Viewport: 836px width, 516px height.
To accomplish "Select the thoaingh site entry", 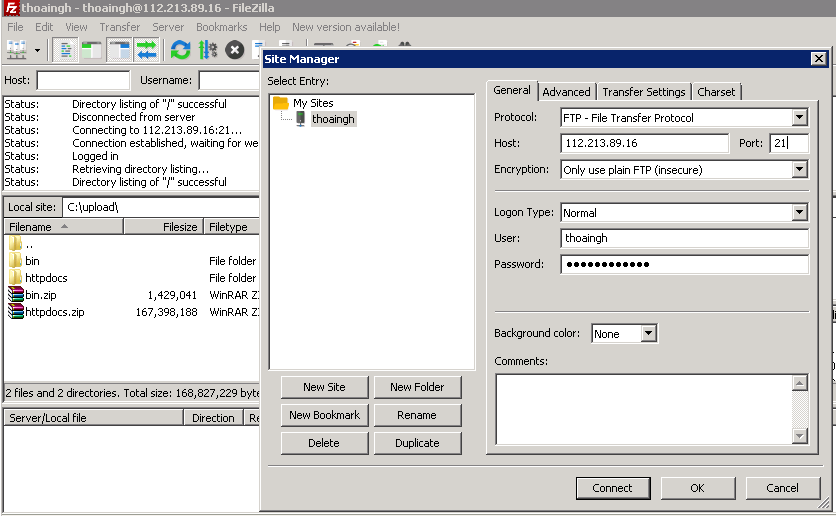I will click(x=333, y=119).
